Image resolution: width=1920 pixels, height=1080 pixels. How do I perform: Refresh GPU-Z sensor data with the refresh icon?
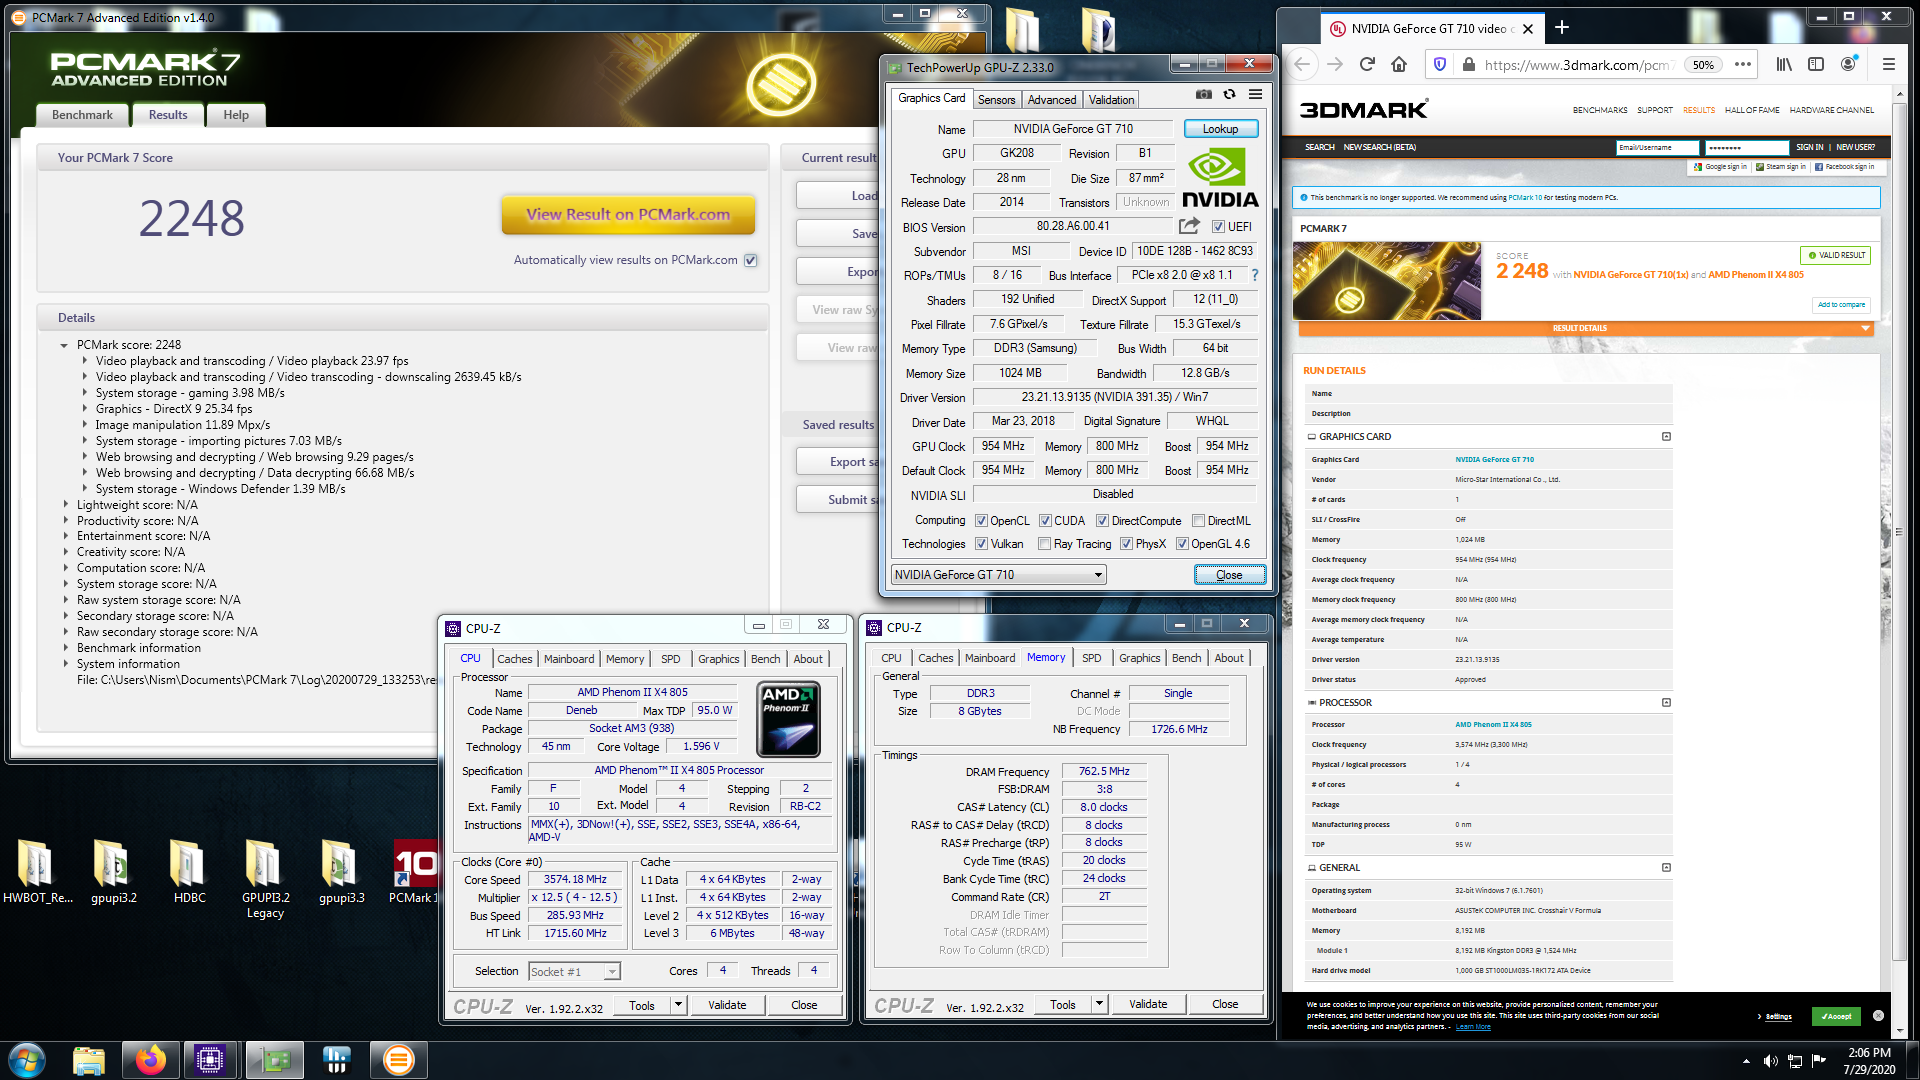(x=1229, y=95)
